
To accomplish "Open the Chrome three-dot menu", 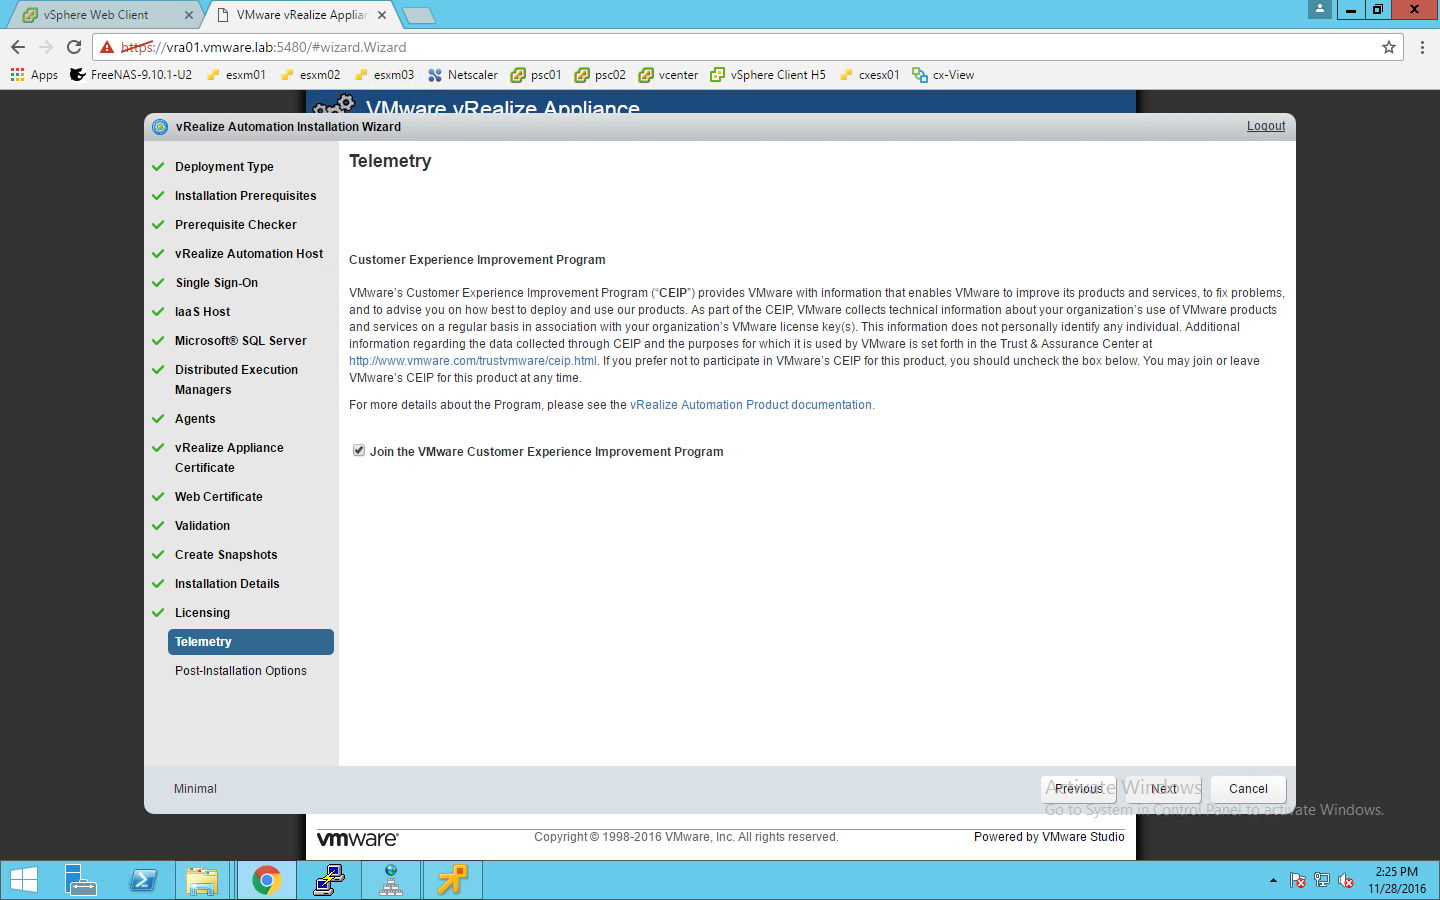I will coord(1422,47).
